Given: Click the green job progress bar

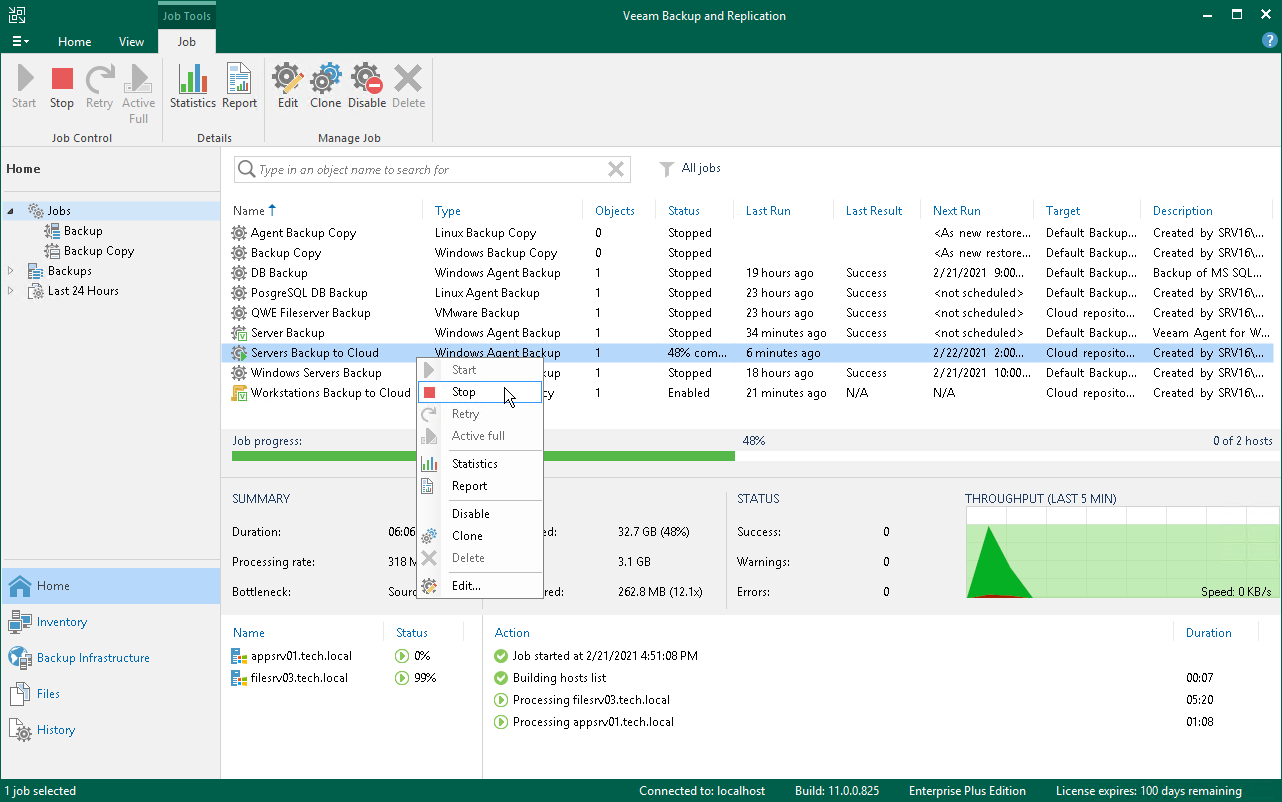Looking at the screenshot, I should tap(483, 456).
